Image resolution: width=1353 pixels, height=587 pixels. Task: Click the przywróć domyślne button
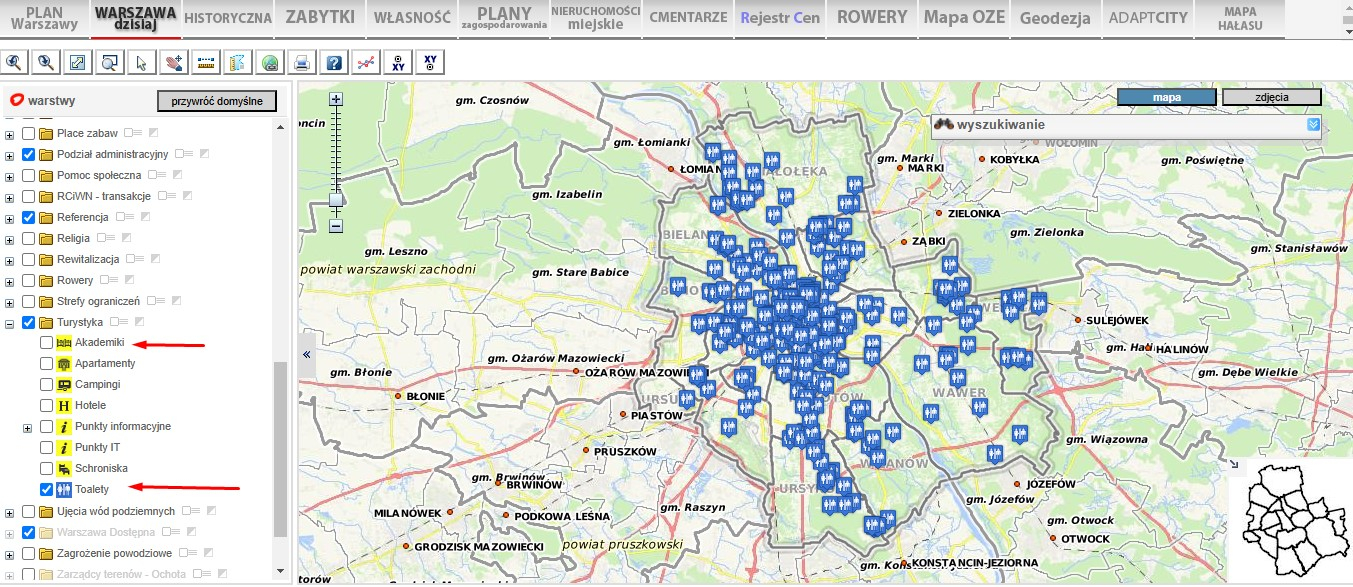(x=217, y=101)
